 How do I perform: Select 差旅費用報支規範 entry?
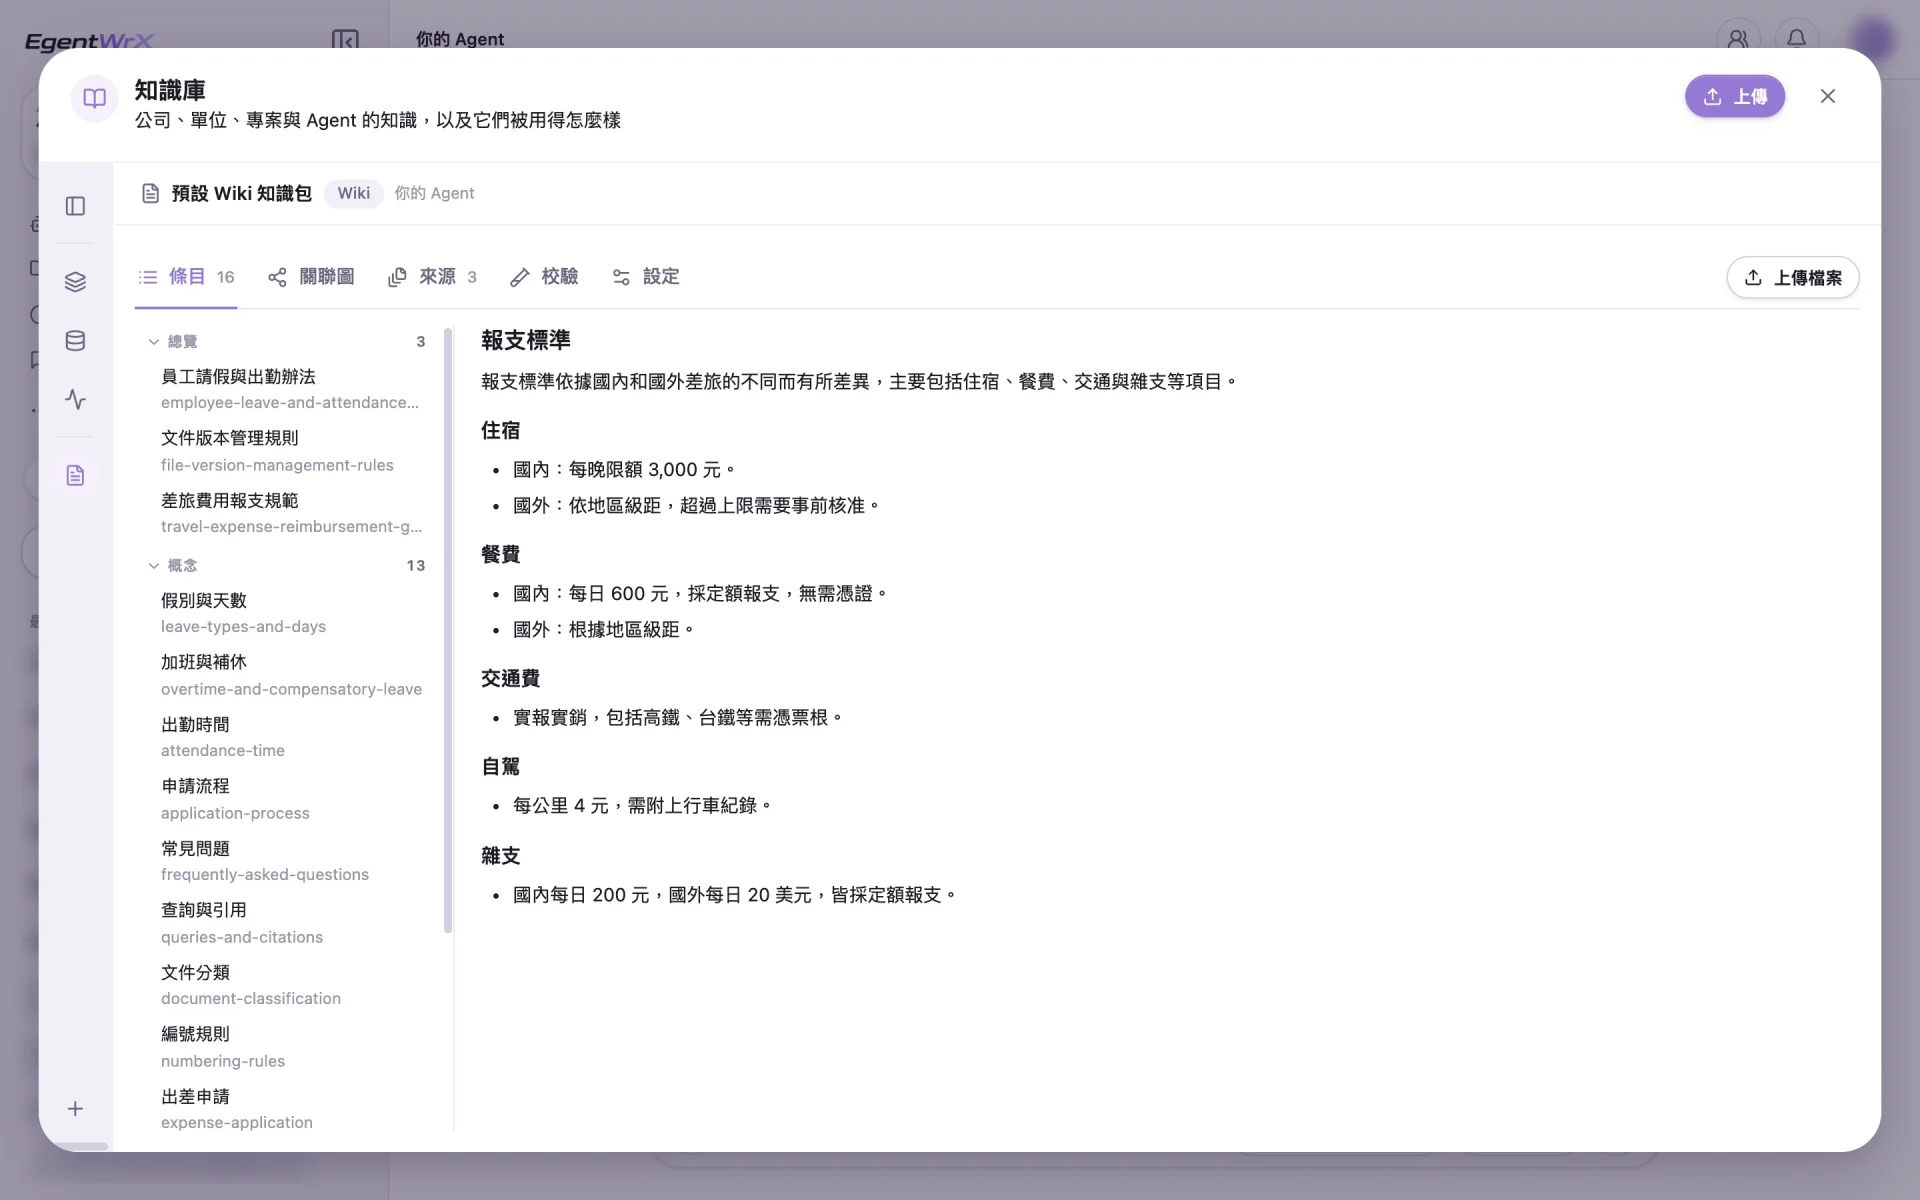[290, 513]
